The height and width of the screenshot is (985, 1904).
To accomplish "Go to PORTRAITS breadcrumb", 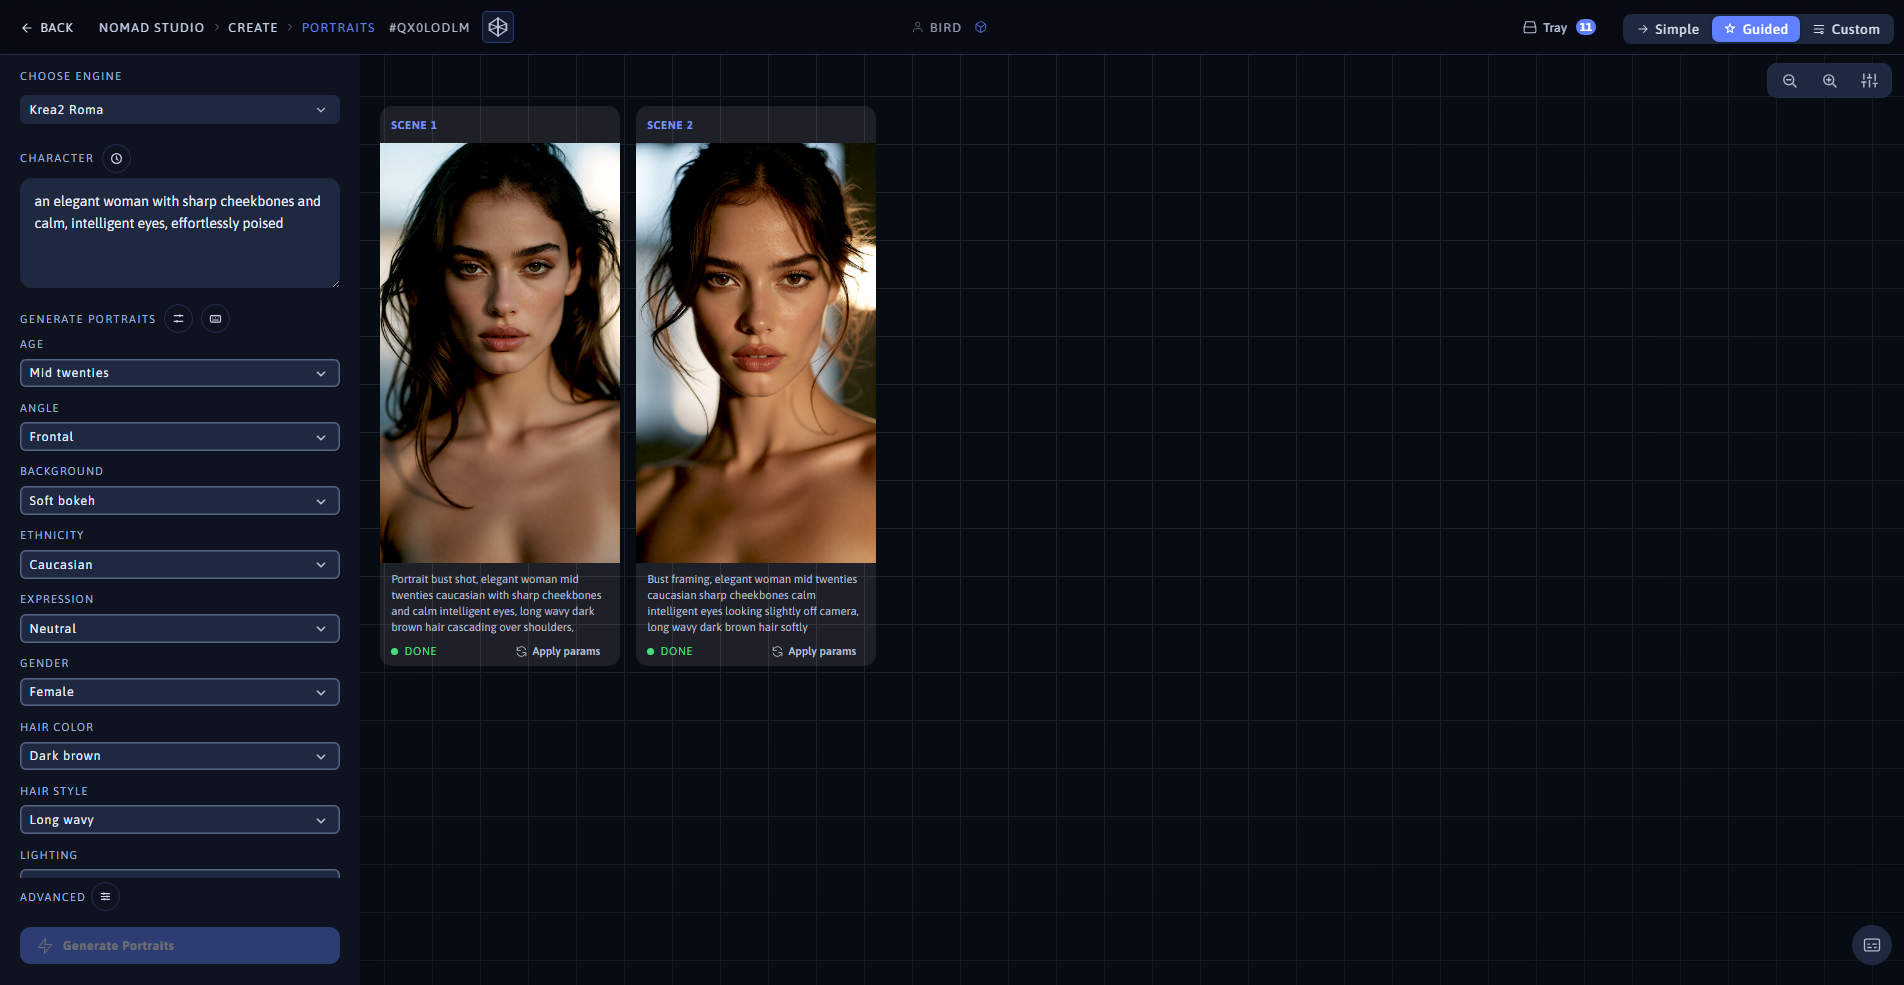I will (338, 28).
